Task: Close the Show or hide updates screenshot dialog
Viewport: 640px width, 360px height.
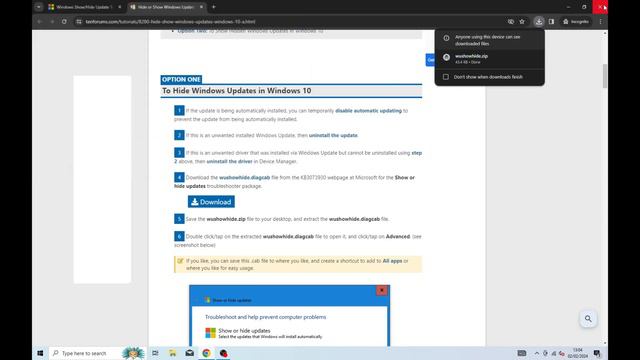Action: [x=382, y=290]
